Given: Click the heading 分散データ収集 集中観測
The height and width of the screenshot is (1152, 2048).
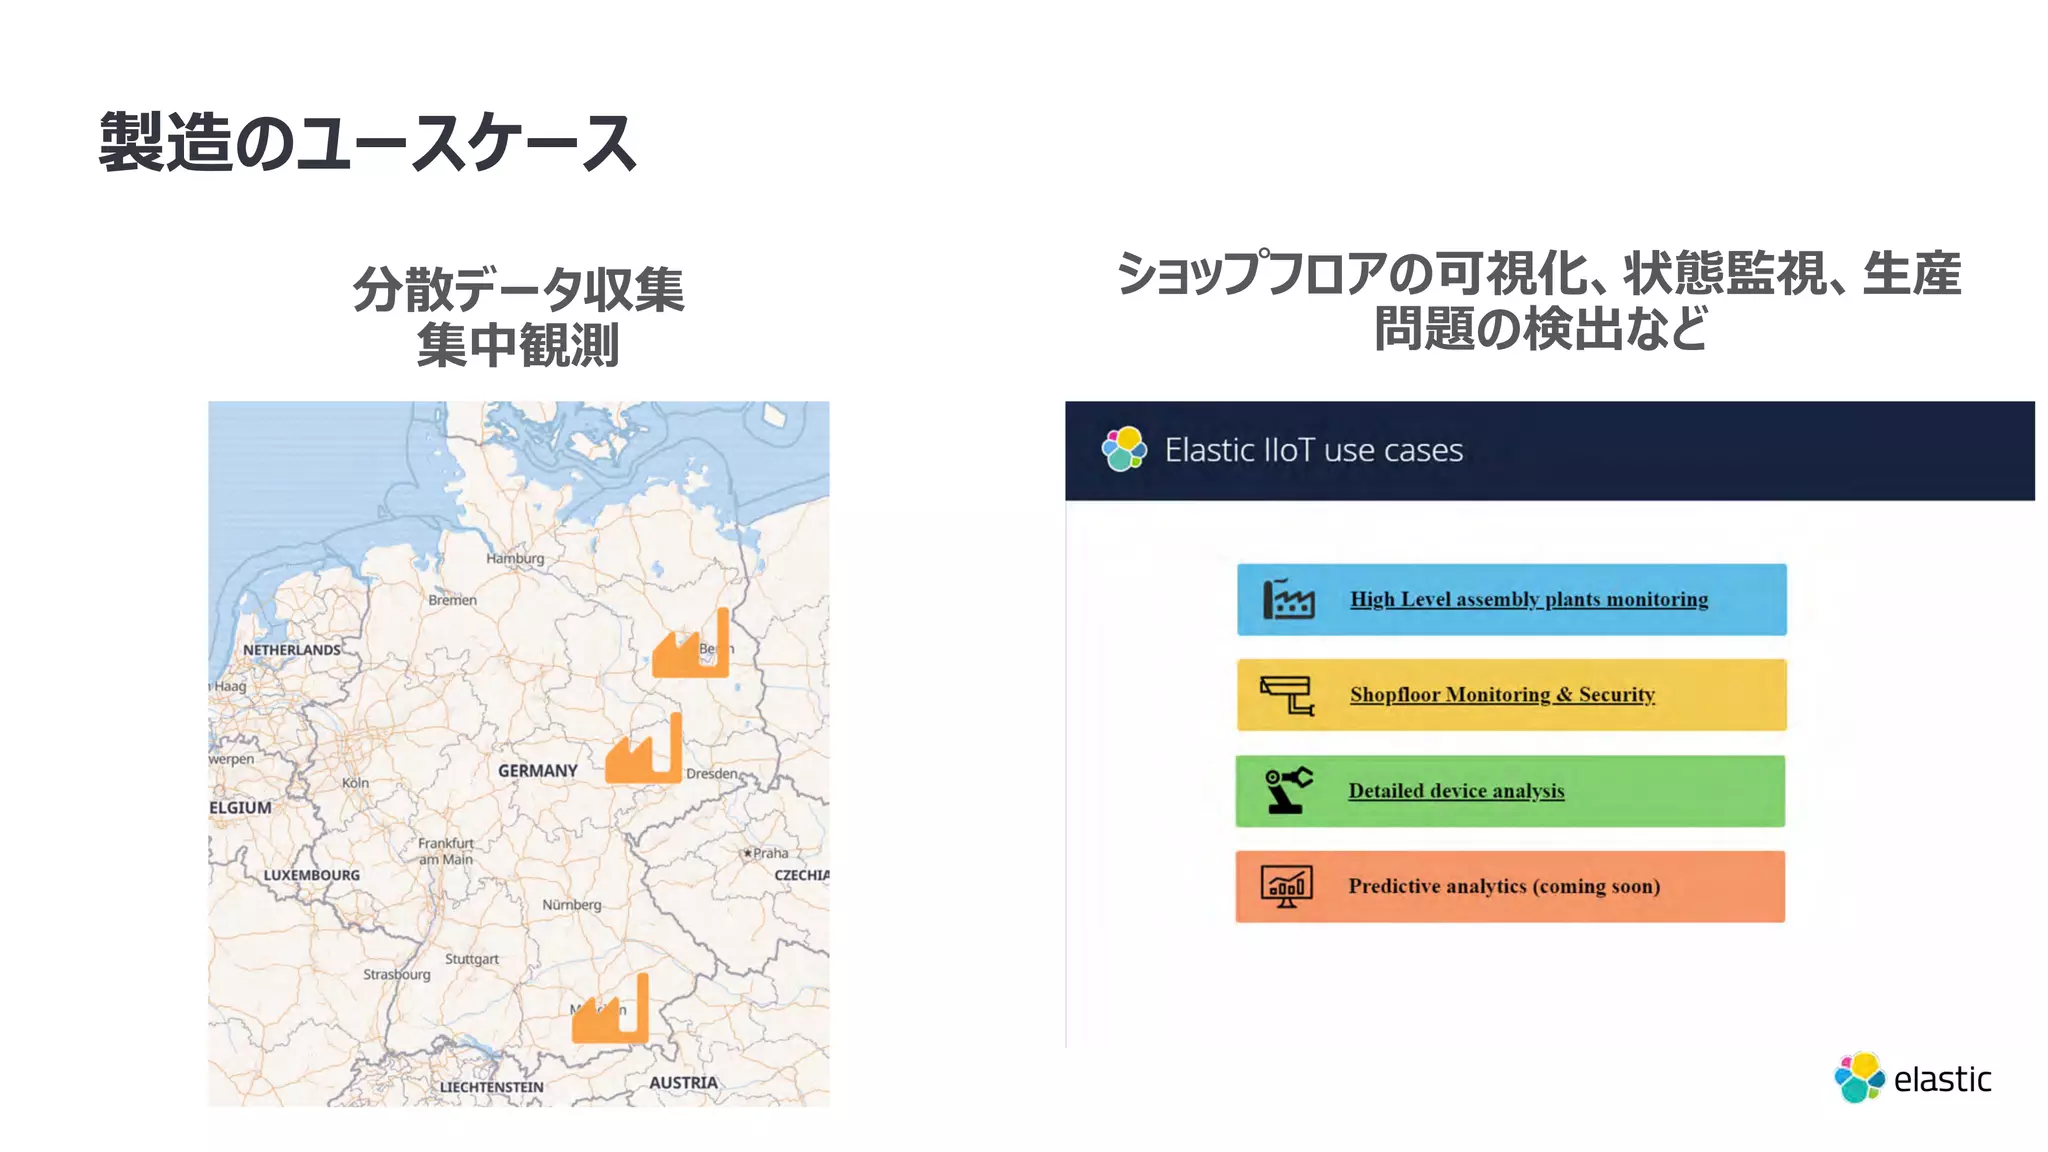Looking at the screenshot, I should coord(518,317).
